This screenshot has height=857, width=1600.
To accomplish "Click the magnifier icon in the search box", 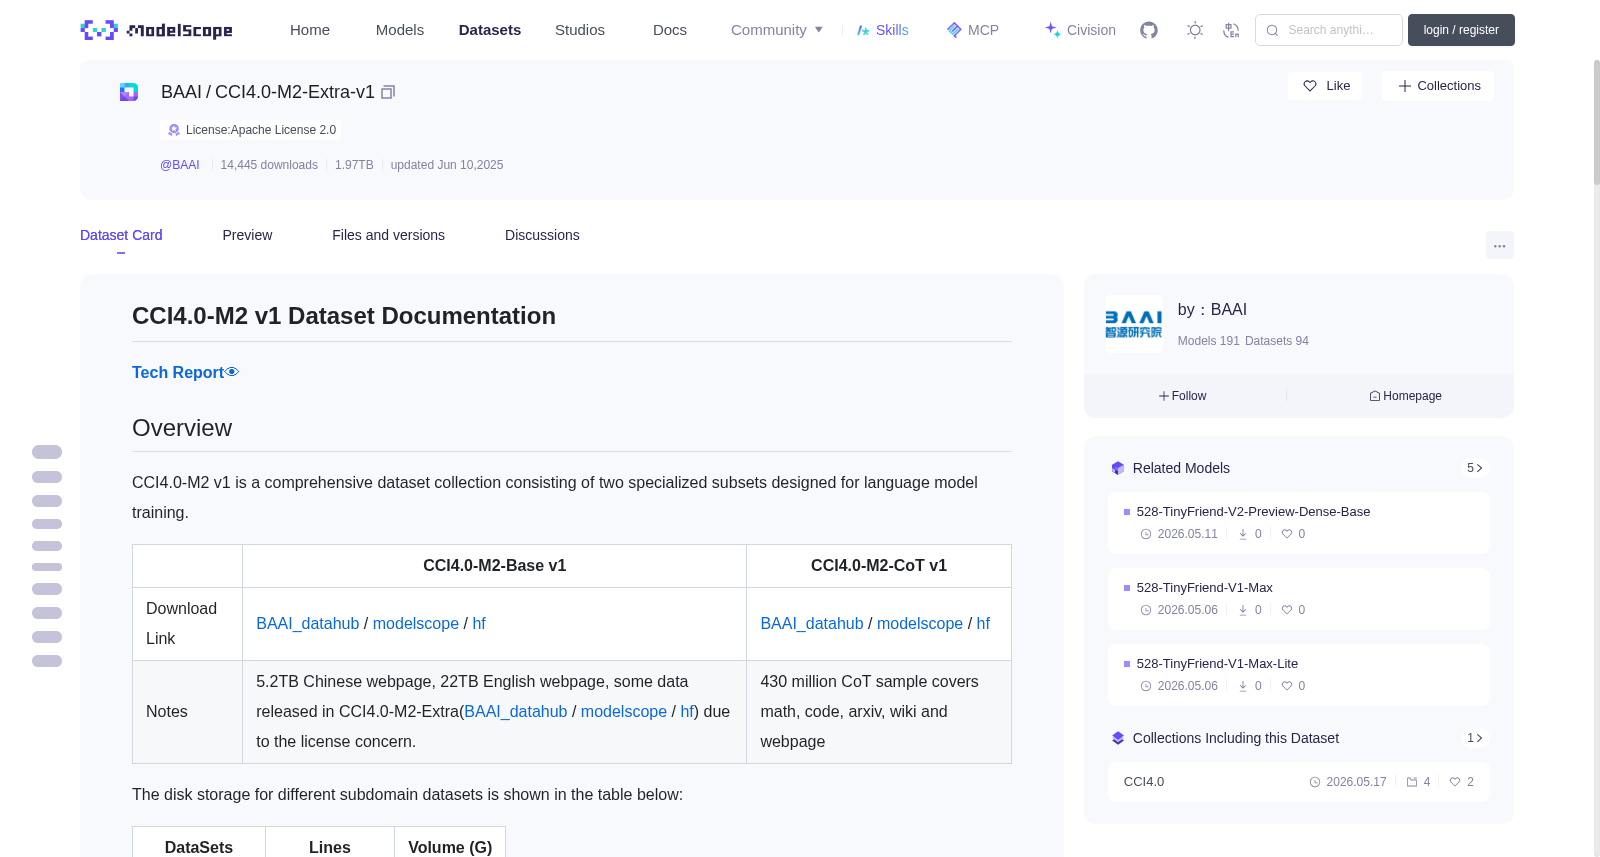I will coord(1273,30).
